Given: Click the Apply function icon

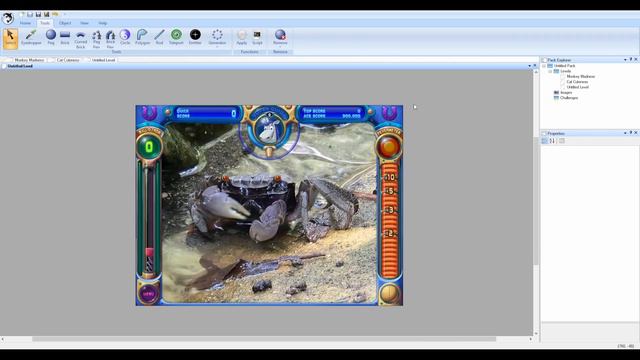Looking at the screenshot, I should 242,37.
